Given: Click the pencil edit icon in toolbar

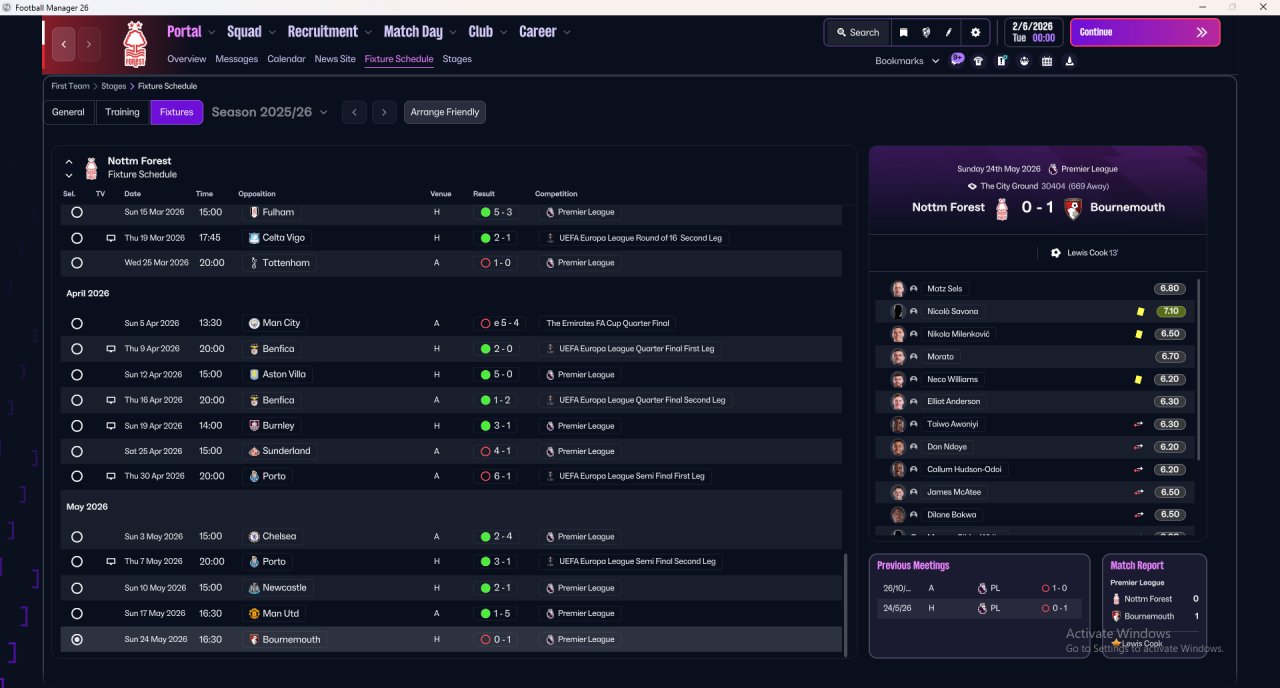Looking at the screenshot, I should [x=948, y=32].
